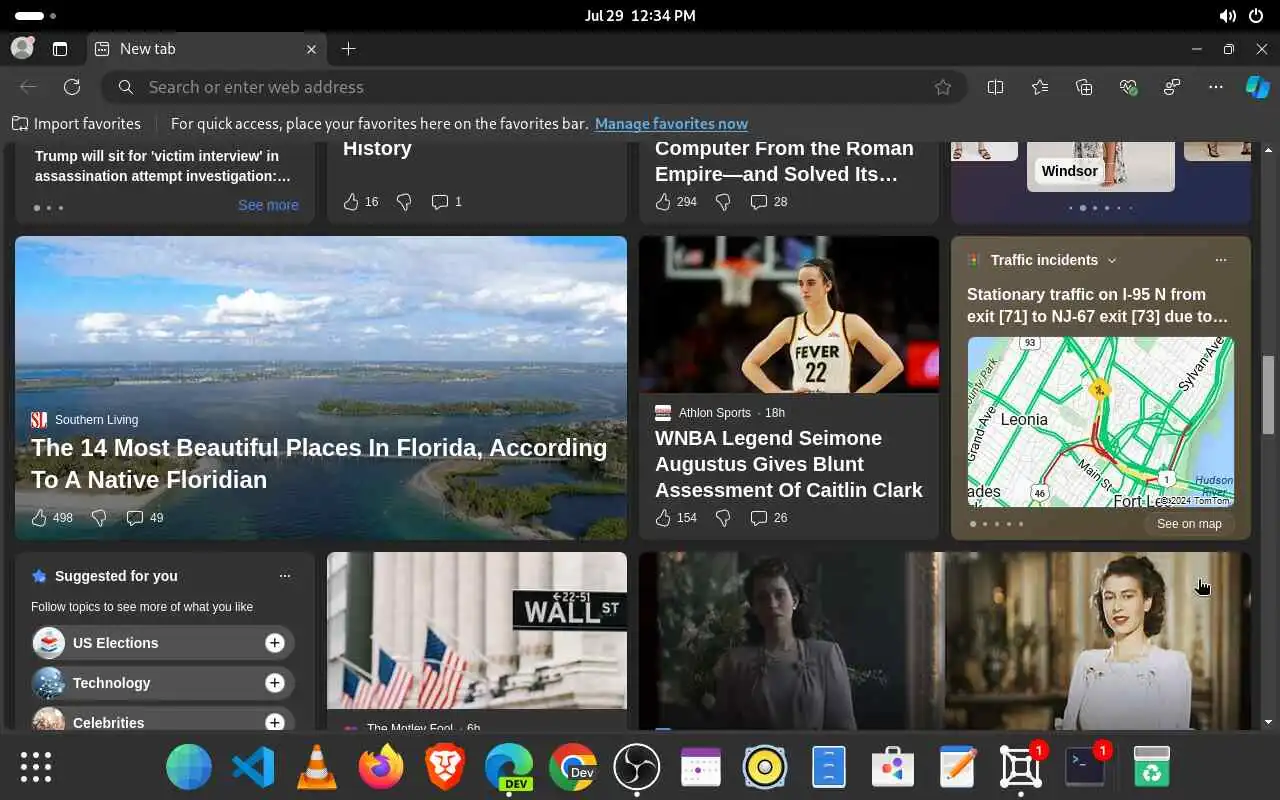Open the Software store bag icon
1280x800 pixels.
point(893,768)
